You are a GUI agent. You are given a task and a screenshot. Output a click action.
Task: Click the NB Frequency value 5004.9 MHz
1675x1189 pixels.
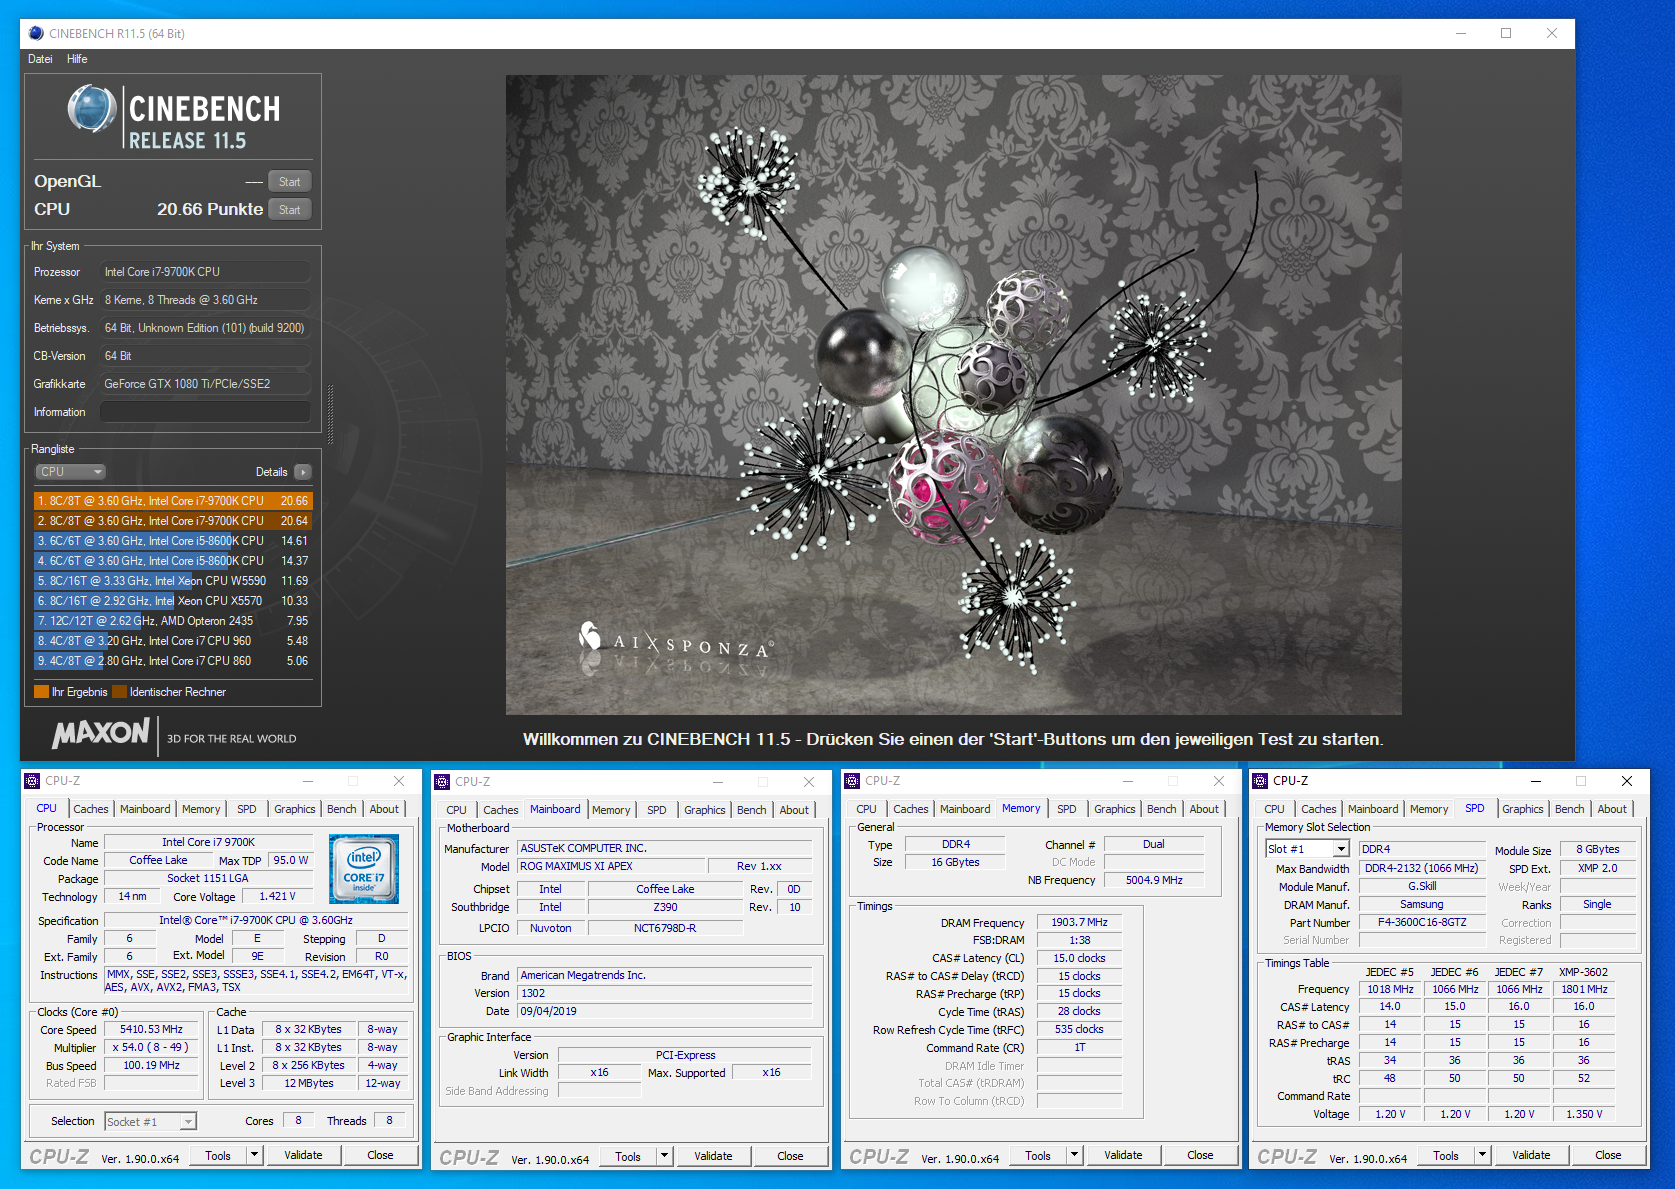(1154, 880)
